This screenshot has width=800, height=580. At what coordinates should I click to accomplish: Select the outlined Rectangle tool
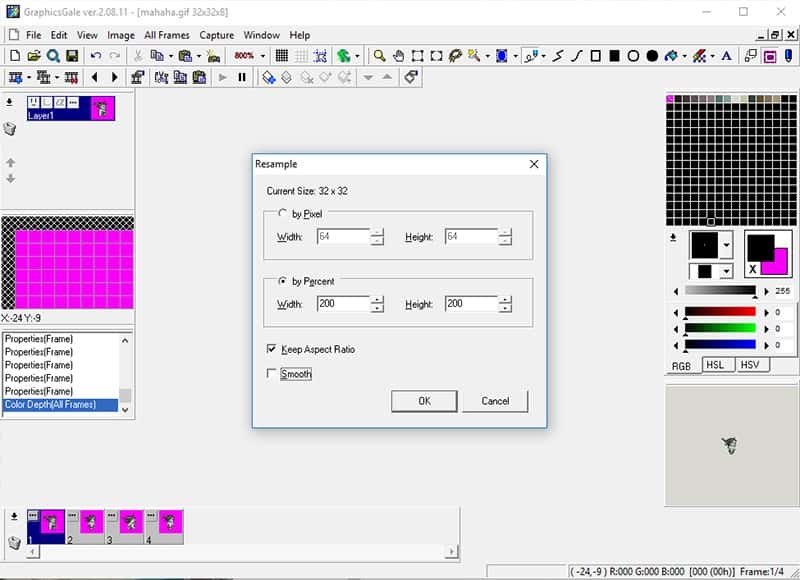click(x=595, y=56)
